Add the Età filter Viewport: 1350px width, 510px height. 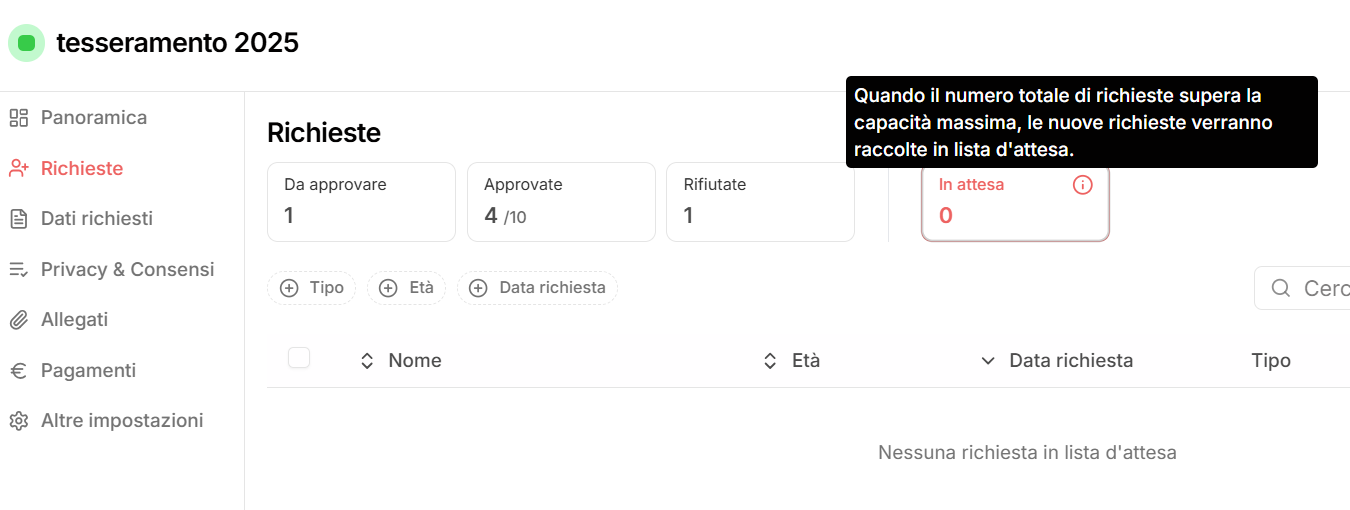pyautogui.click(x=406, y=288)
